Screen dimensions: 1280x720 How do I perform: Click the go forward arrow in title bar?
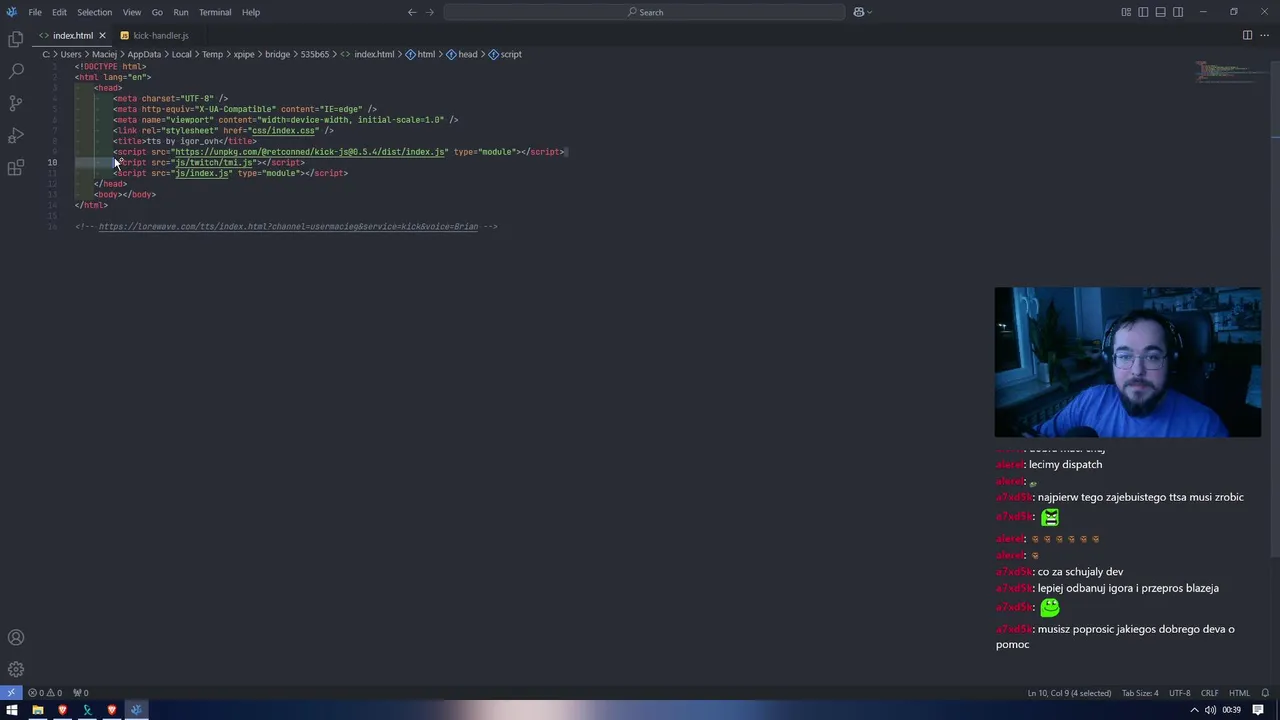click(x=430, y=12)
